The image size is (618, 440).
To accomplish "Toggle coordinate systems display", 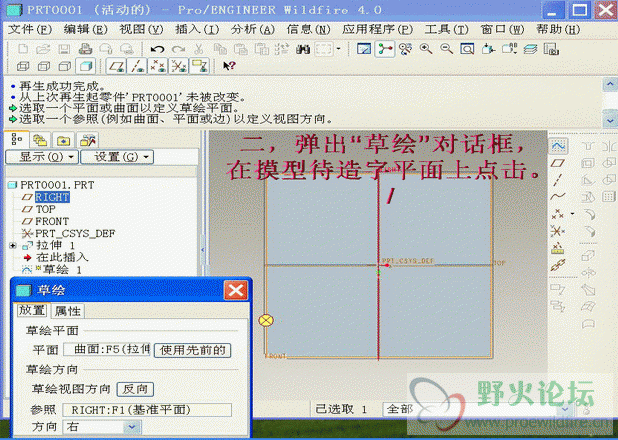I will pyautogui.click(x=179, y=66).
